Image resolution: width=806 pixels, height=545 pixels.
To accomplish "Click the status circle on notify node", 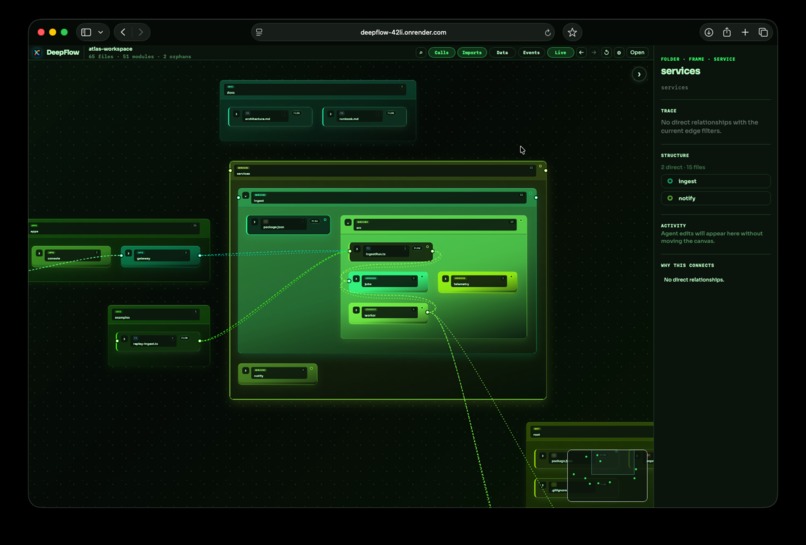I will (x=312, y=368).
